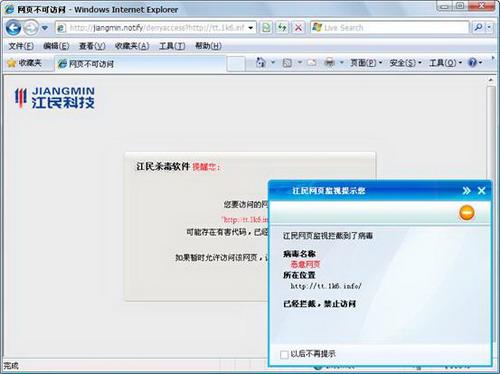500x374 pixels.
Task: Click the search magnifier button
Action: pos(478,28)
